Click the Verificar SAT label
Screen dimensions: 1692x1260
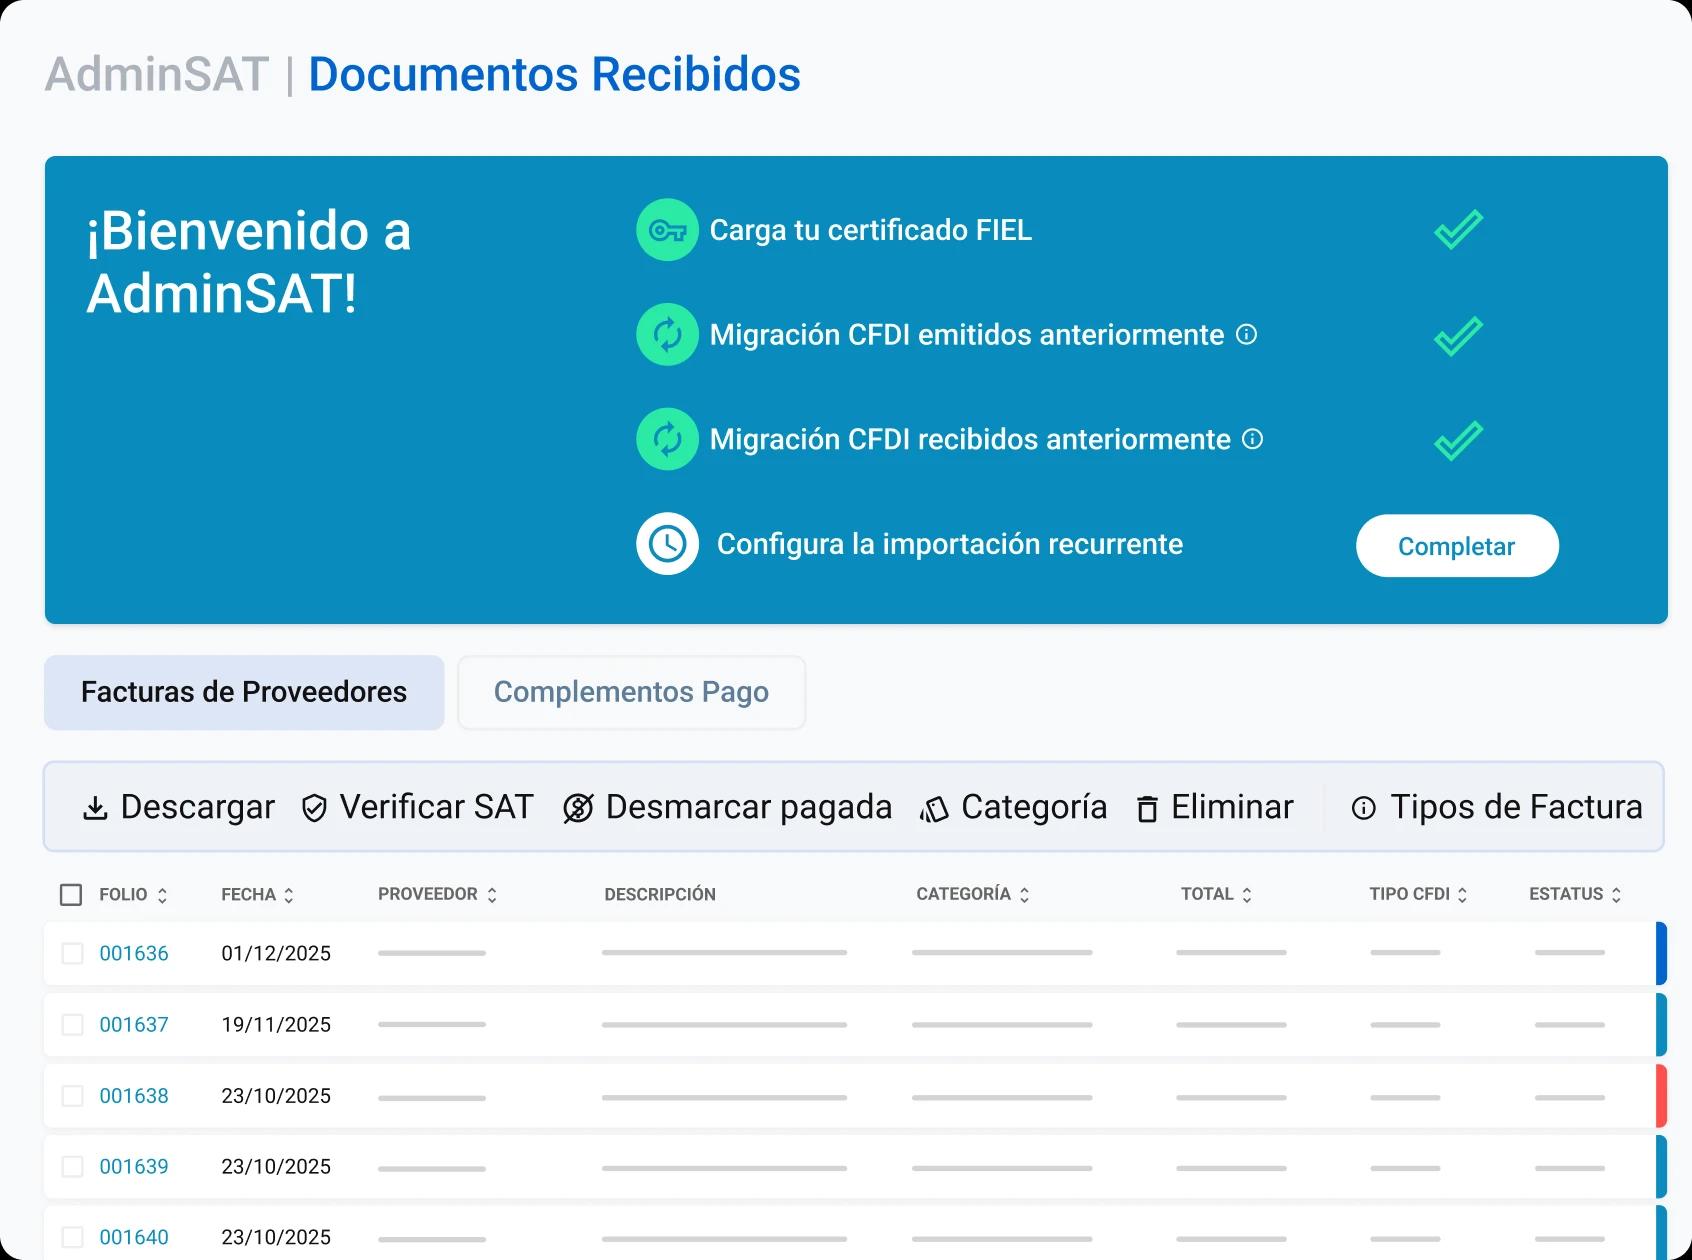click(436, 807)
